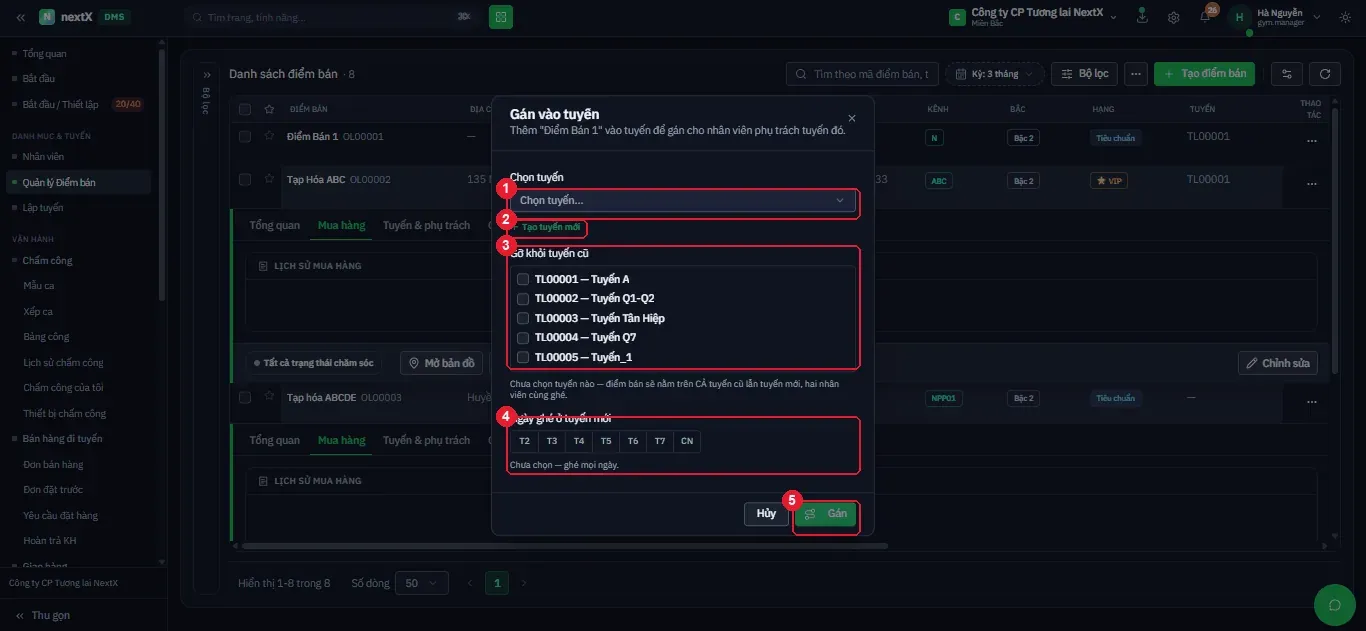1366x631 pixels.
Task: Change Số dòng rows-per-page dropdown
Action: 422,582
